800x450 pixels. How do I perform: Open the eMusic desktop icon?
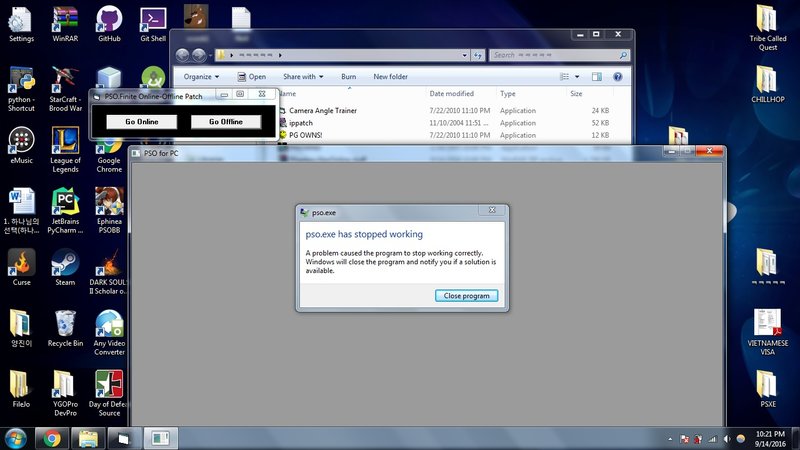coord(21,145)
